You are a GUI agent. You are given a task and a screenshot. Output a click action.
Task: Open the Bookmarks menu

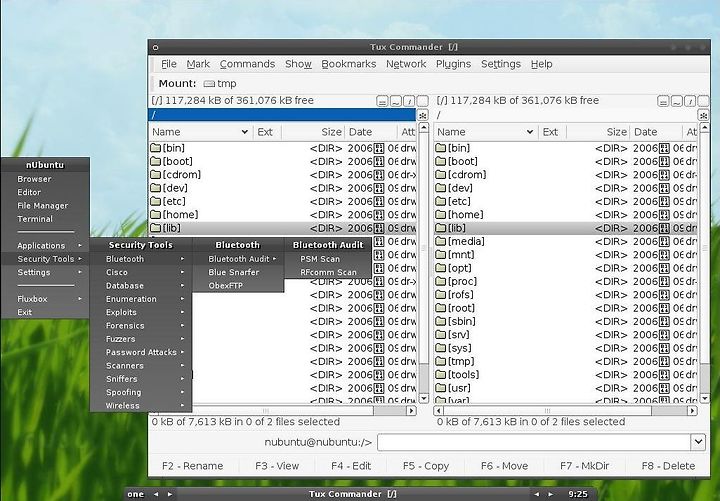coord(349,64)
